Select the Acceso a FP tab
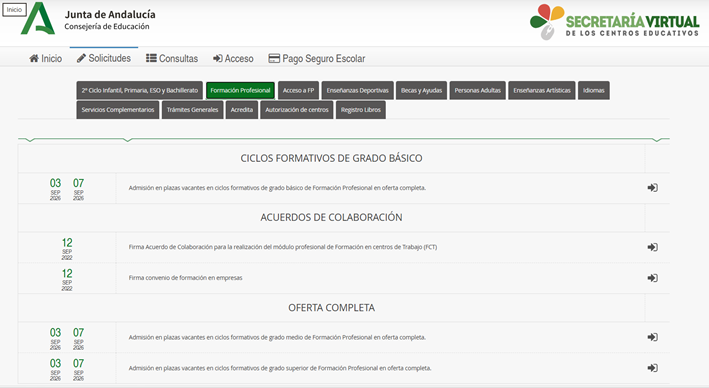The height and width of the screenshot is (388, 709). point(298,90)
